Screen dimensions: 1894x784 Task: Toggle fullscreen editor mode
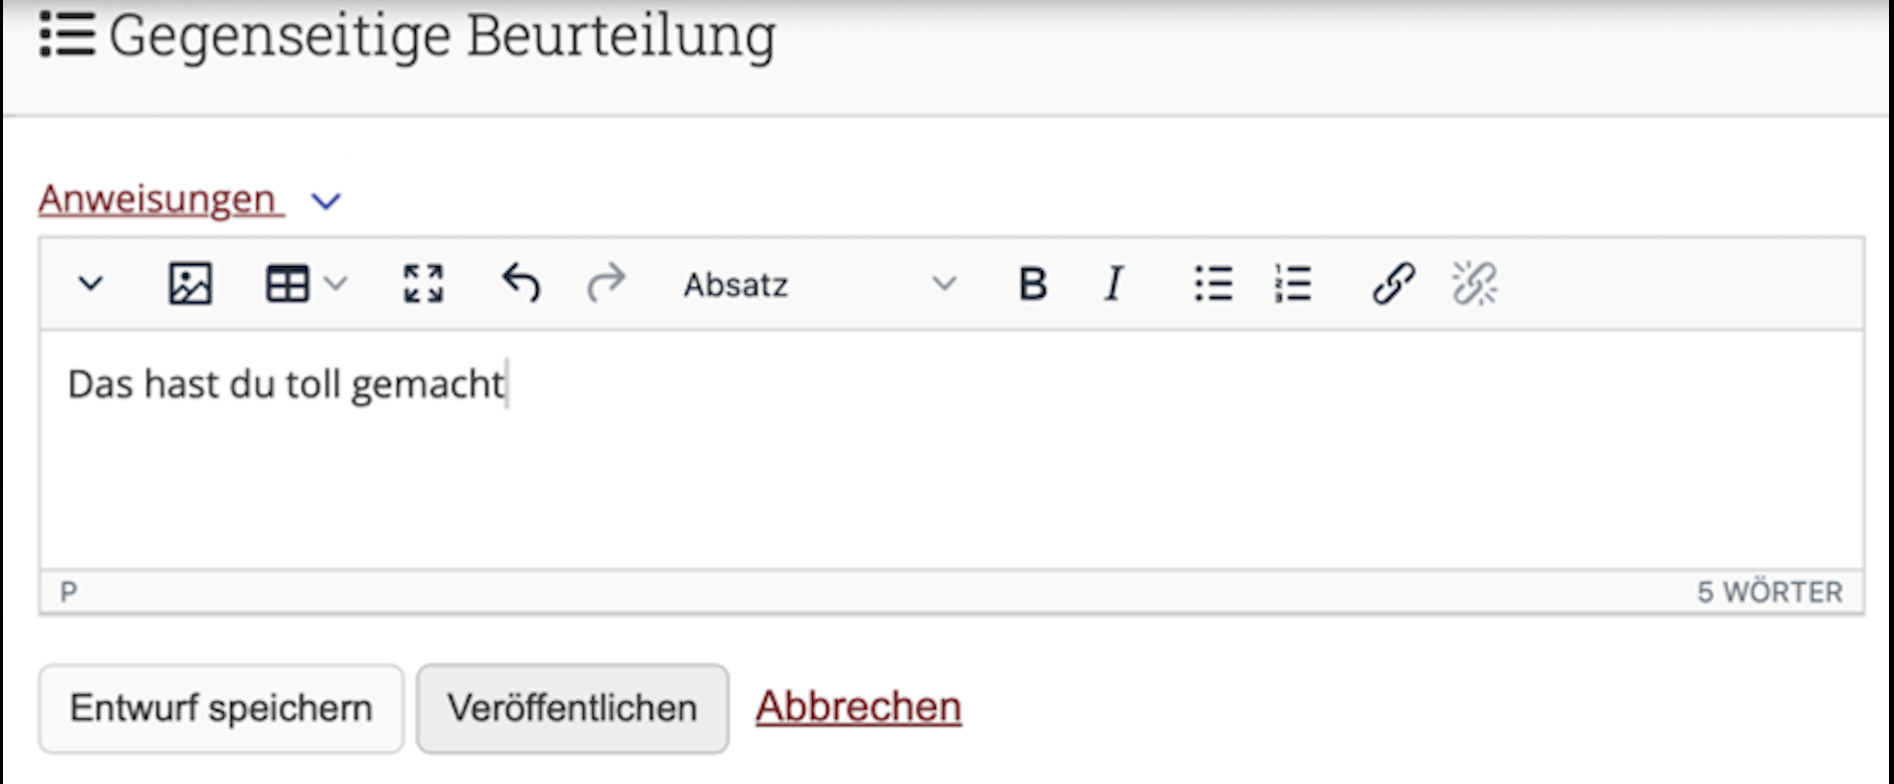coord(423,284)
